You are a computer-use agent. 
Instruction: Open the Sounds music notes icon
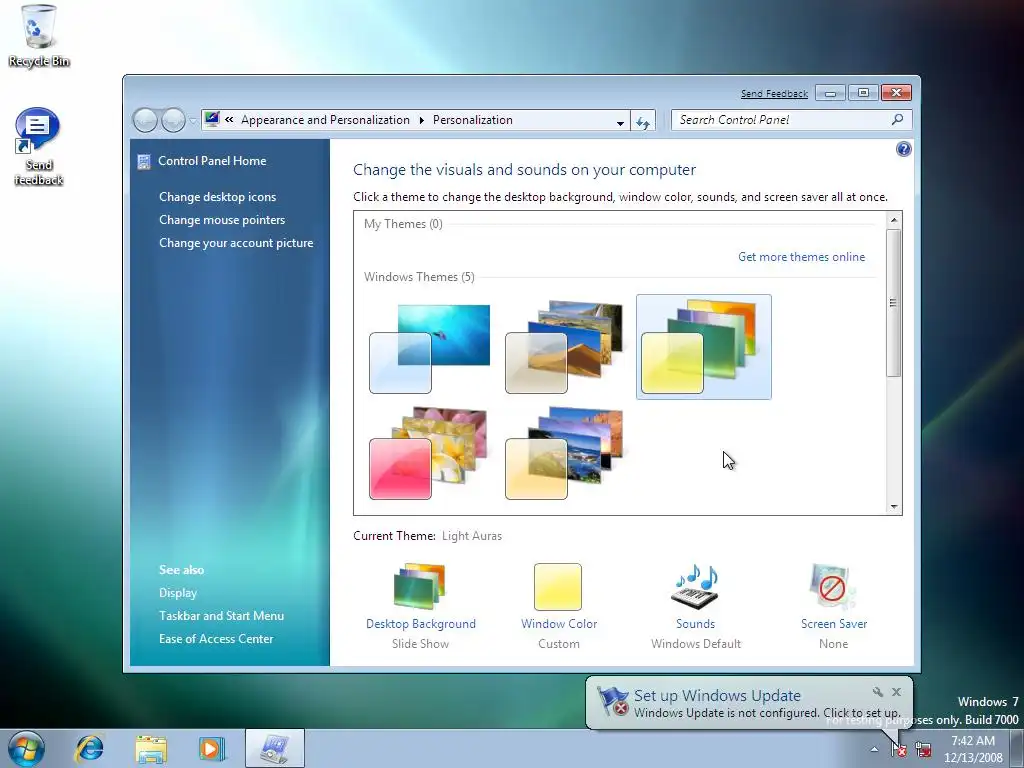pyautogui.click(x=695, y=586)
